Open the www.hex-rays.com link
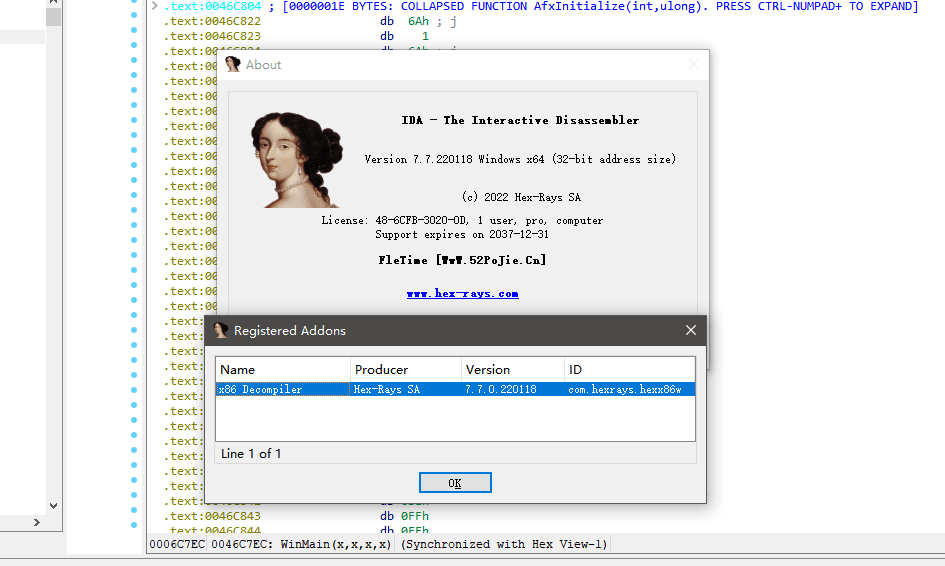 coord(462,294)
